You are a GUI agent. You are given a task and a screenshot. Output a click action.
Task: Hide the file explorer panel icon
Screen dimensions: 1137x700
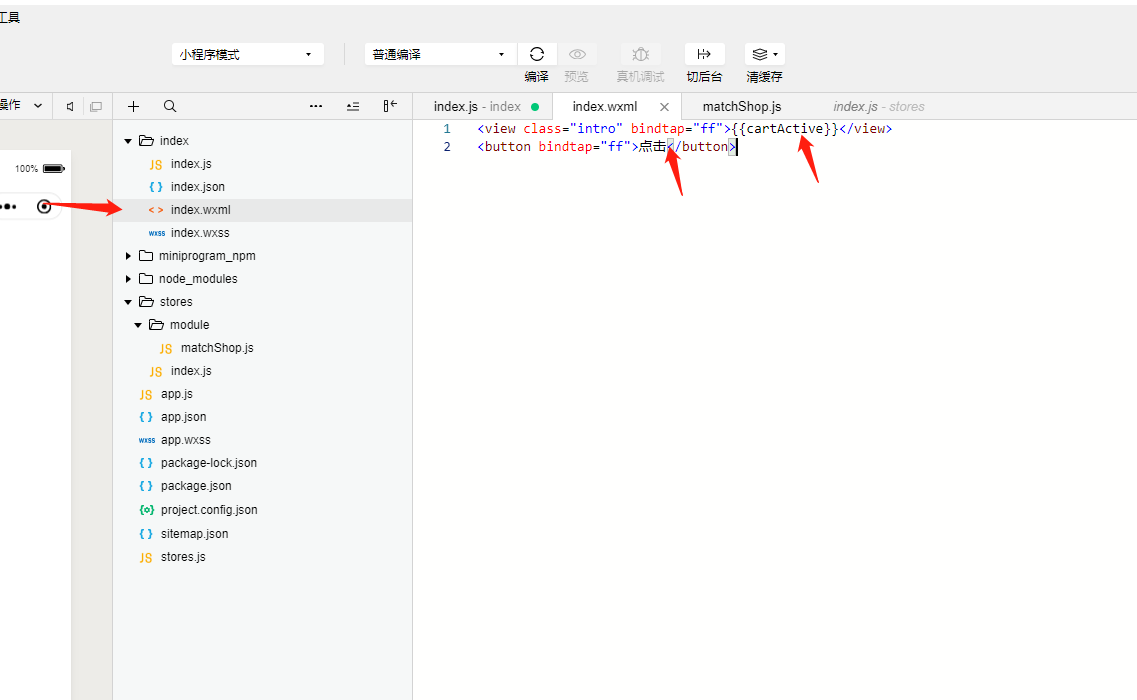(x=389, y=106)
